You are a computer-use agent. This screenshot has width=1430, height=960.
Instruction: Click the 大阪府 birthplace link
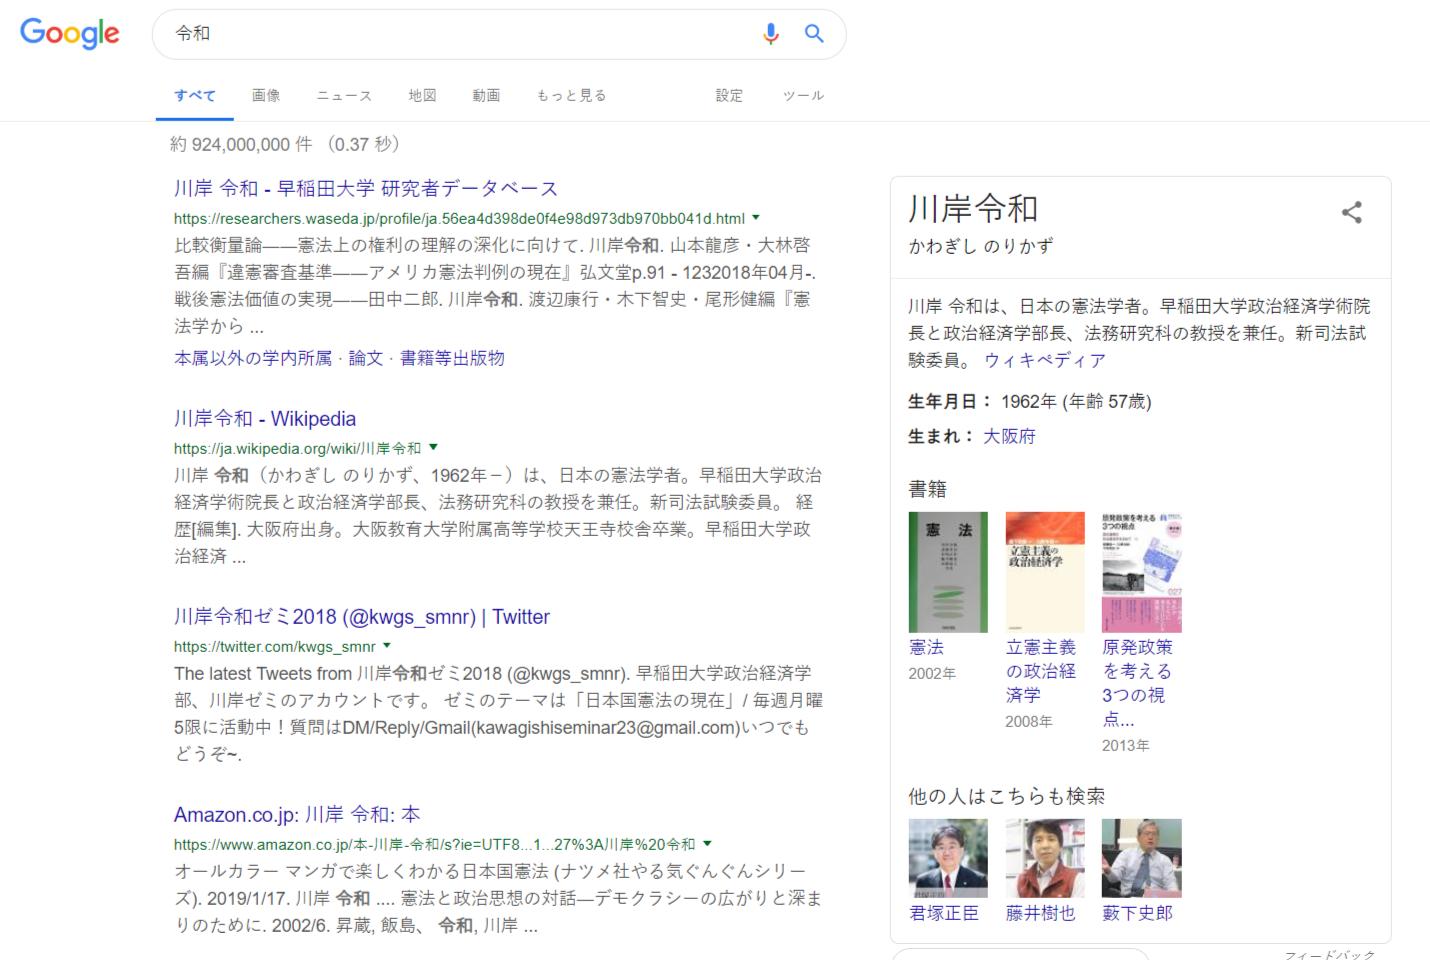(1009, 436)
